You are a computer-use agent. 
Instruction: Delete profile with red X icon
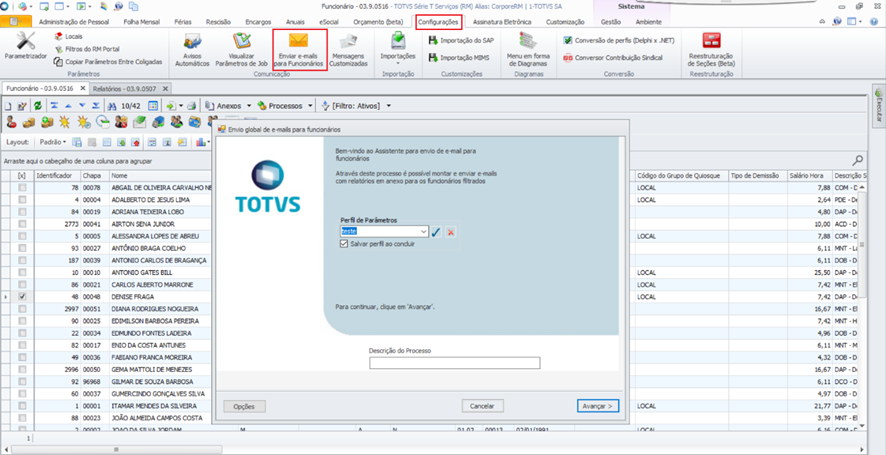tap(450, 232)
